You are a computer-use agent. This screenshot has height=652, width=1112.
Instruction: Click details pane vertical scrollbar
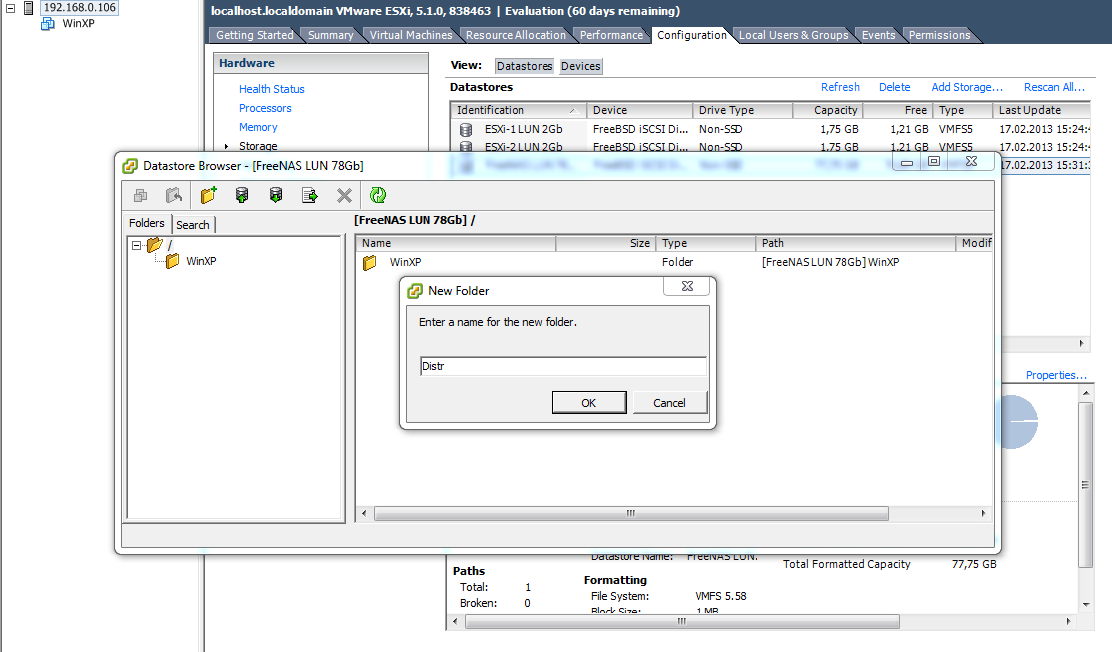click(1086, 485)
